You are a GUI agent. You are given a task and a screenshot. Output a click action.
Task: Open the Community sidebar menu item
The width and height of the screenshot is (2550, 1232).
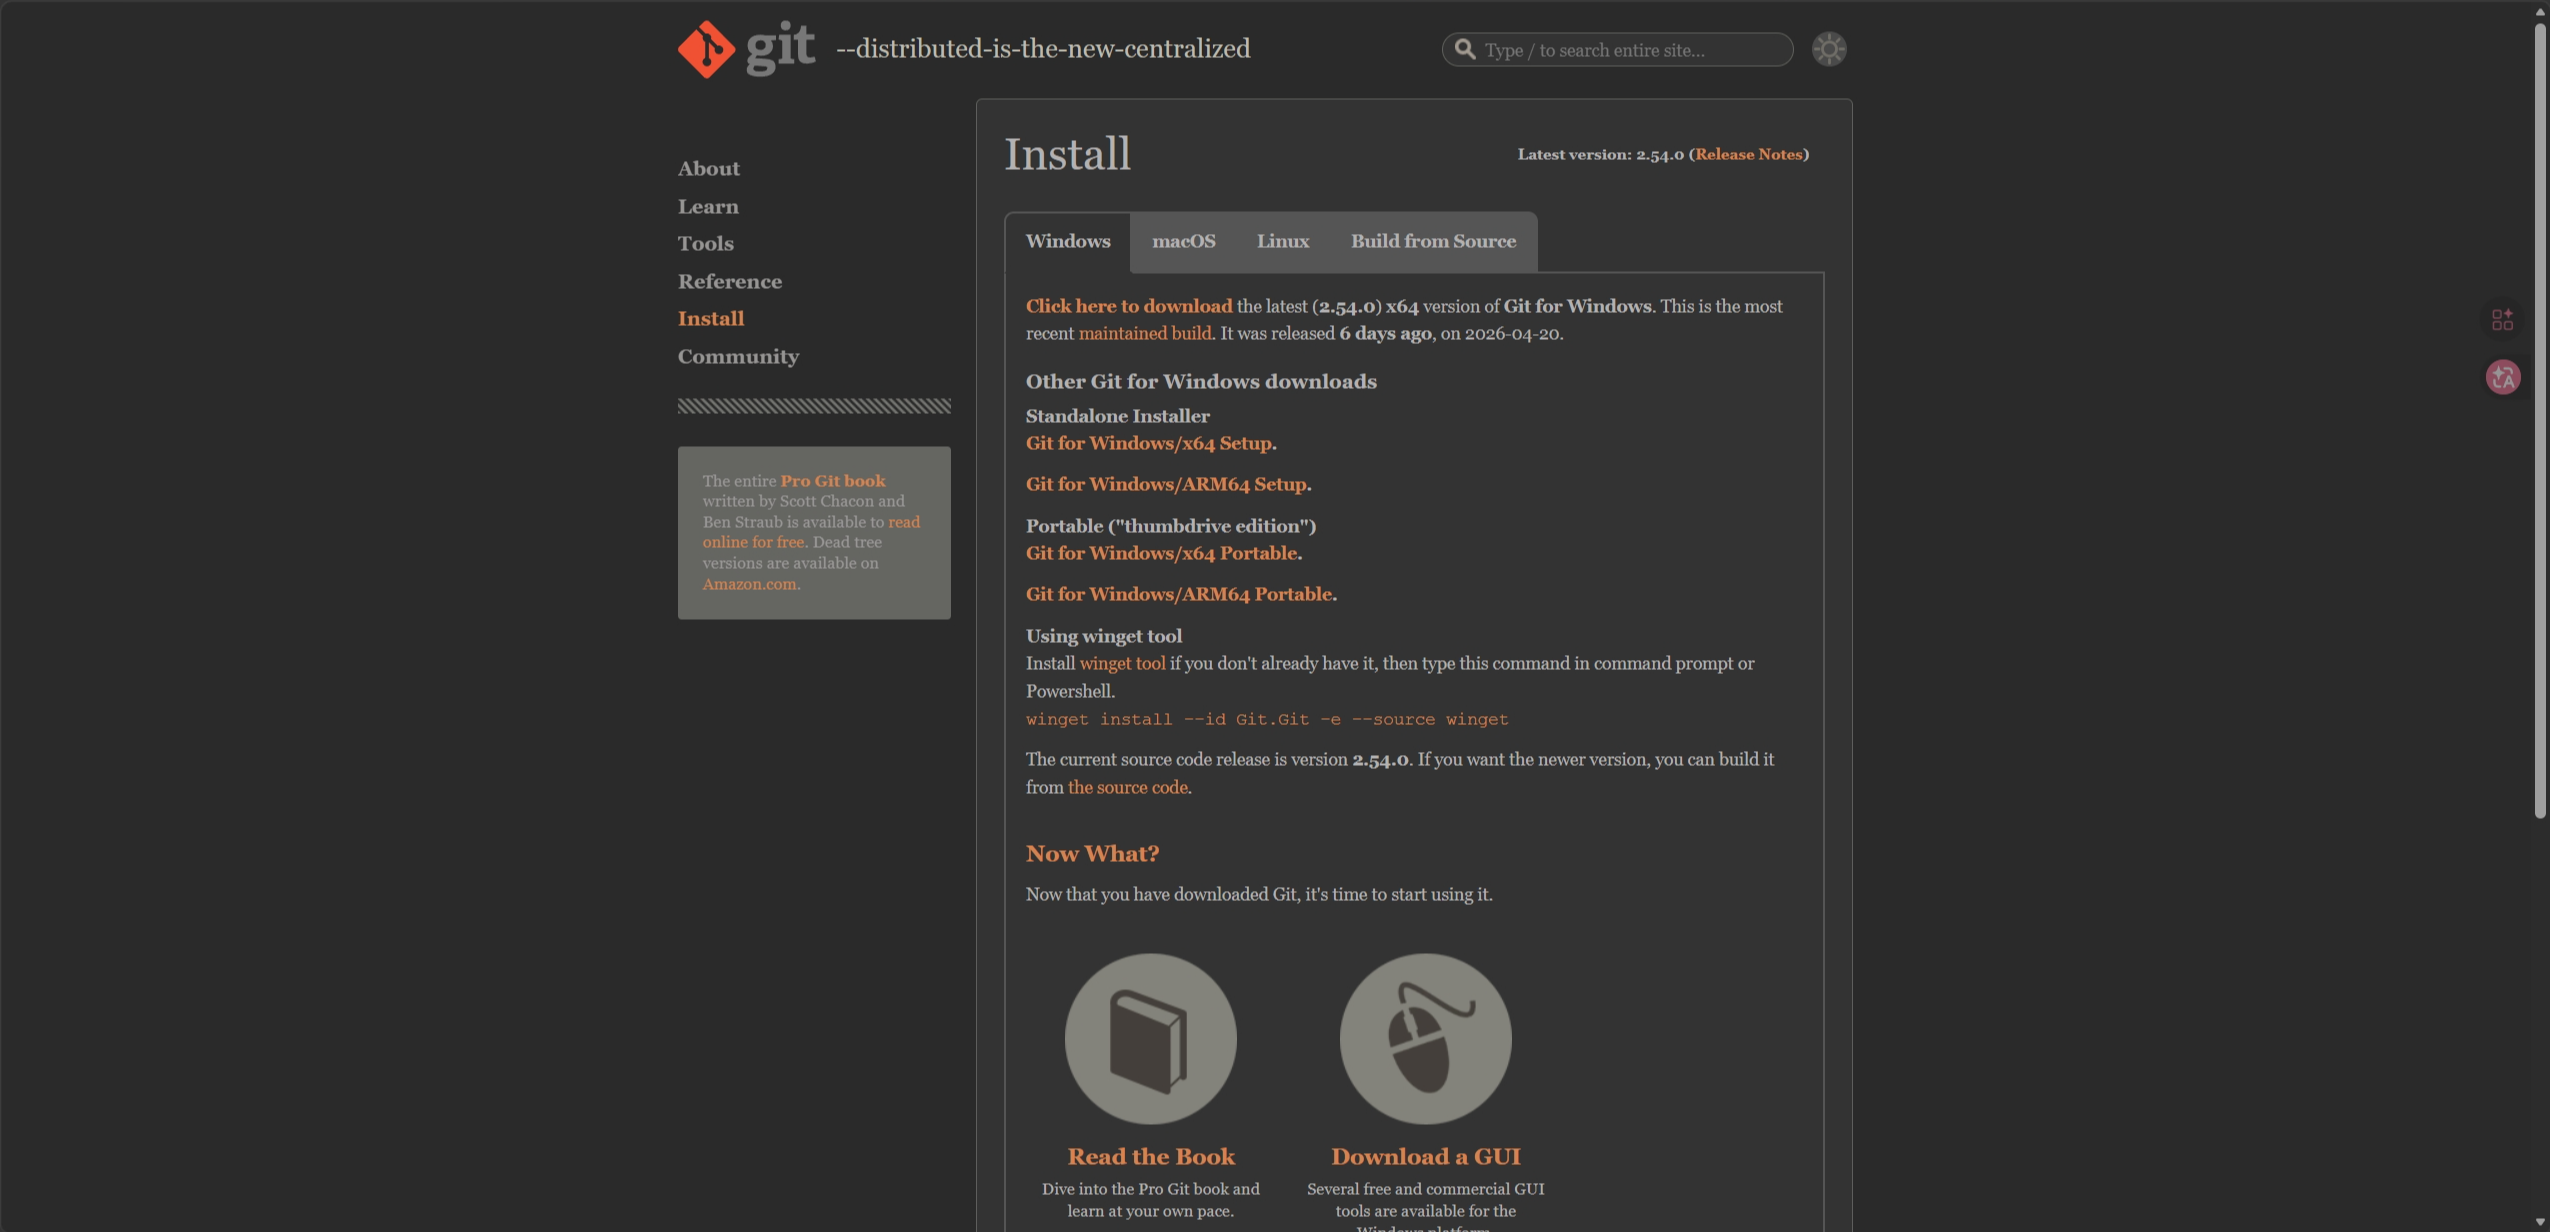coord(738,356)
